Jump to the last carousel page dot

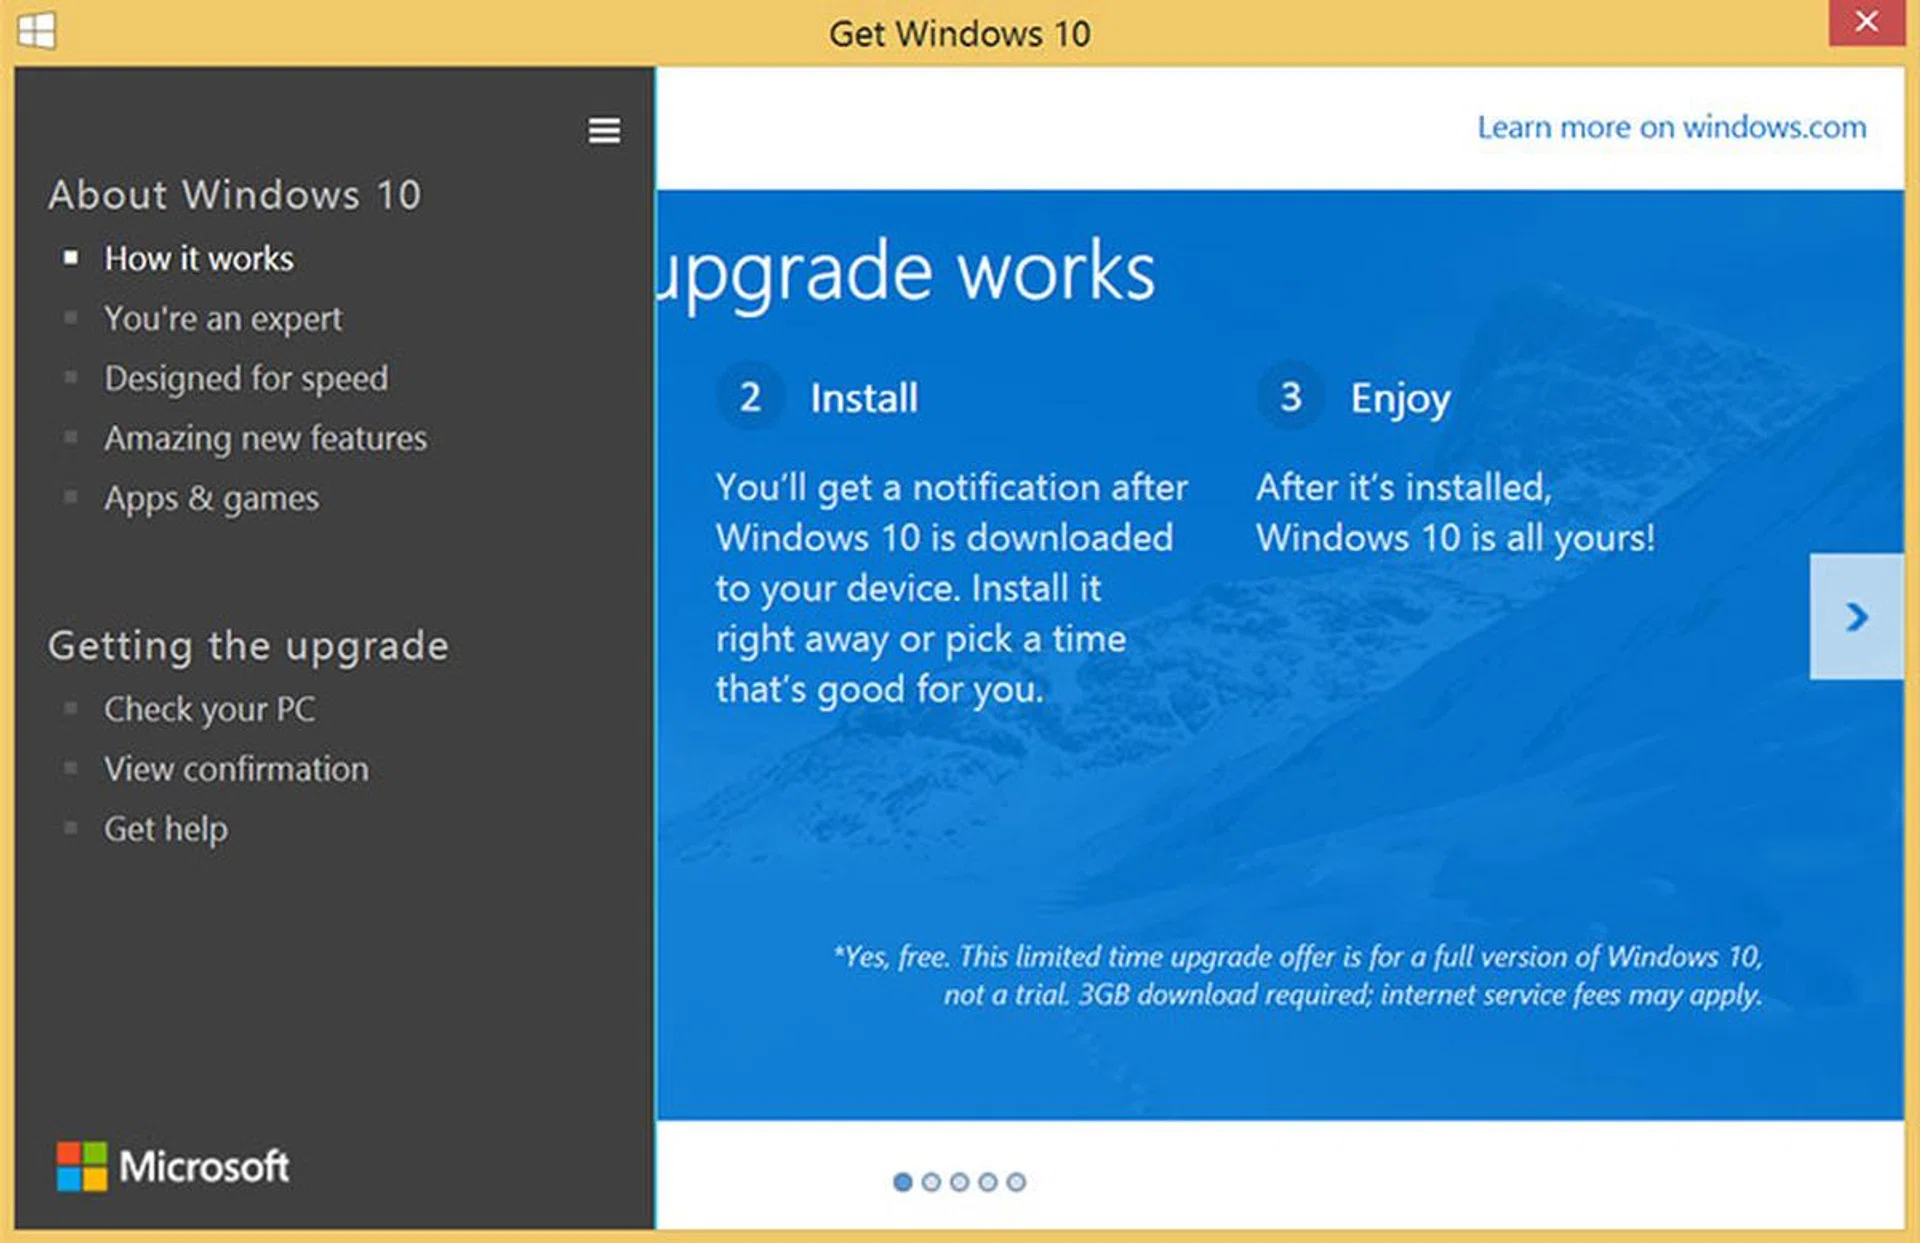click(1016, 1182)
